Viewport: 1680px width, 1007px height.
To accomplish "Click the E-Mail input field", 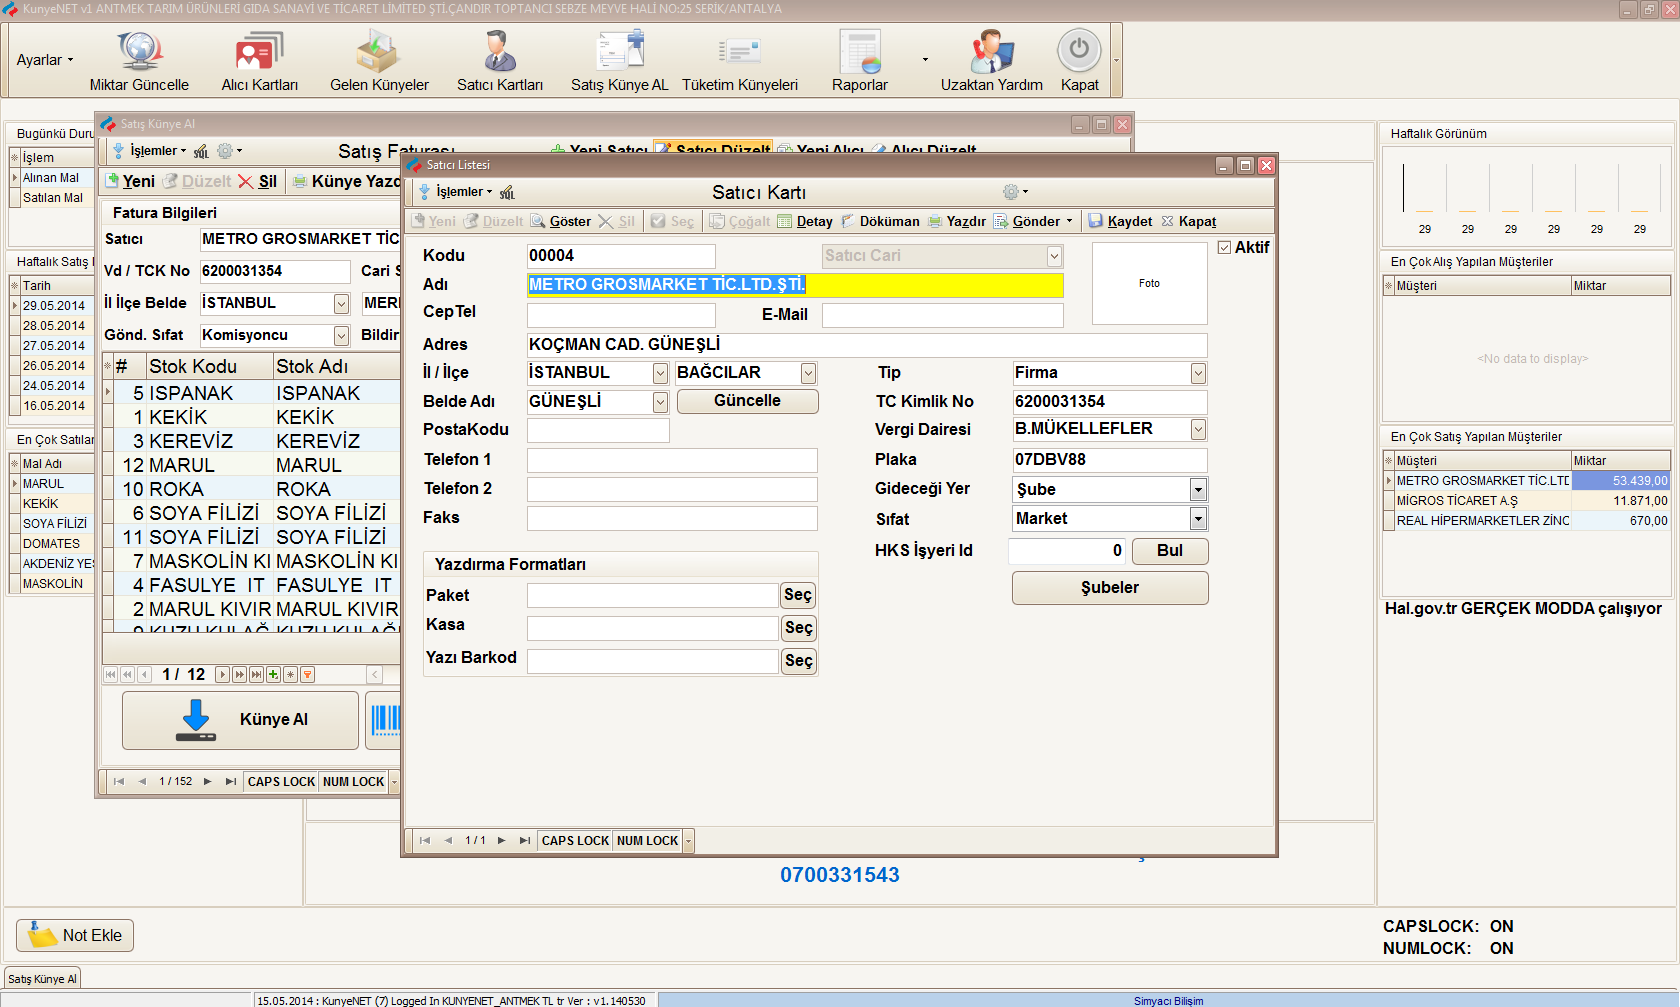I will [x=942, y=315].
